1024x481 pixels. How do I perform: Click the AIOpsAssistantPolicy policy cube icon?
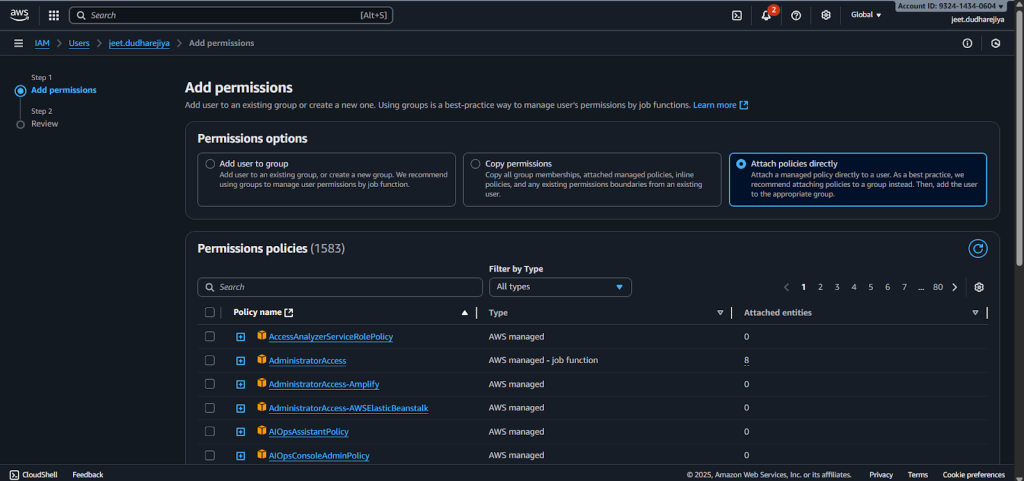coord(262,431)
